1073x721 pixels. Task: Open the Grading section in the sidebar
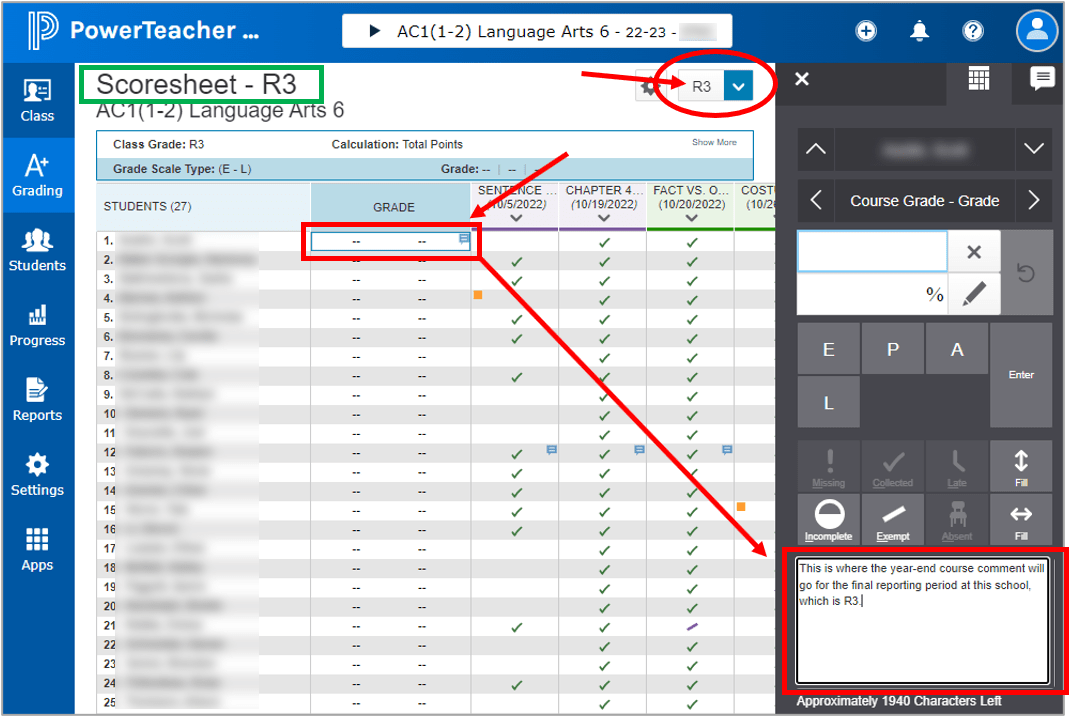pyautogui.click(x=37, y=175)
